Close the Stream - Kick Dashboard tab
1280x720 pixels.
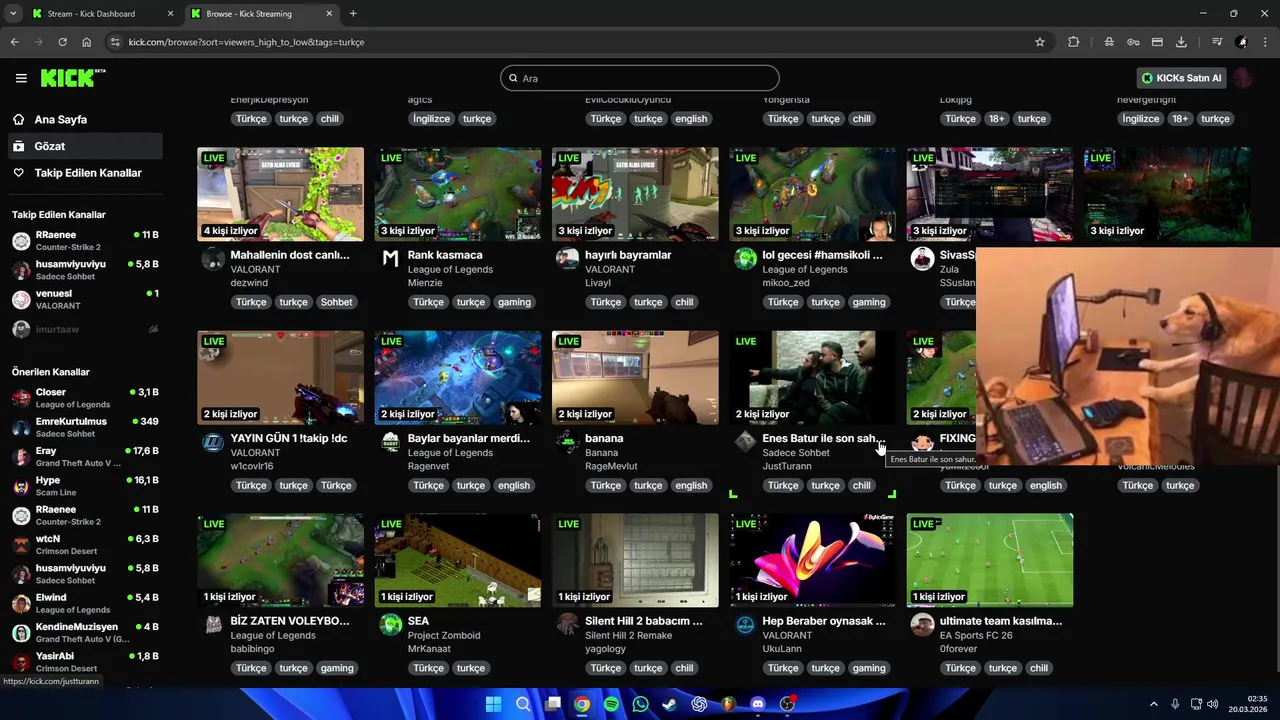[x=170, y=13]
